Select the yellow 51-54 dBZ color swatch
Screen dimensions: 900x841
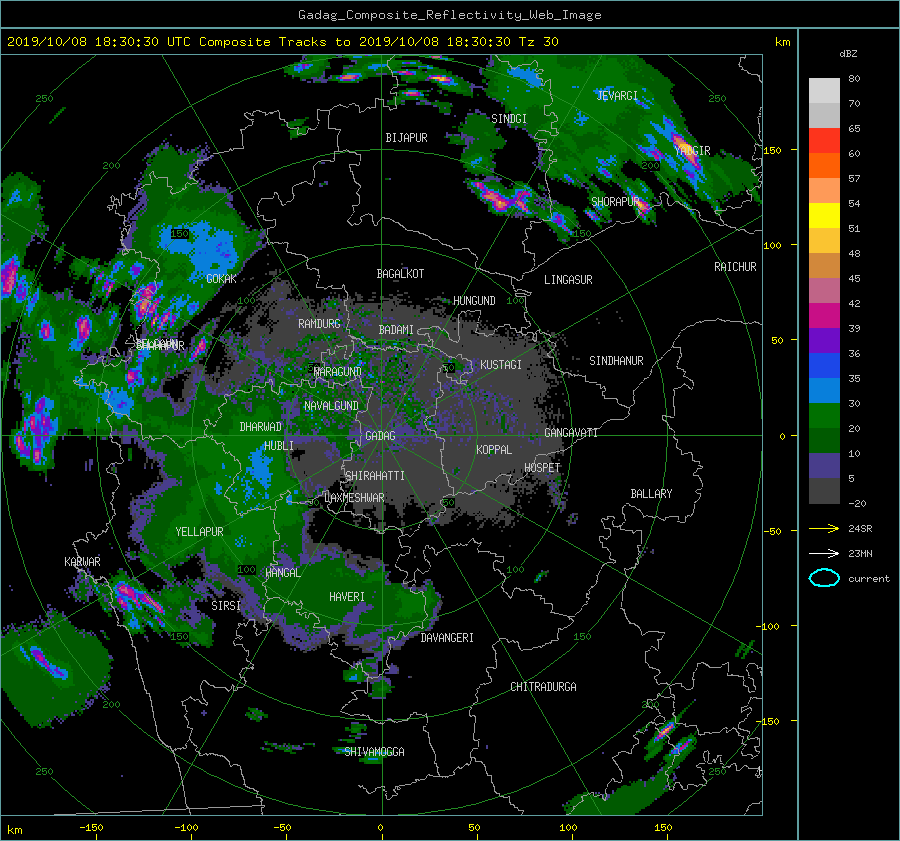824,215
